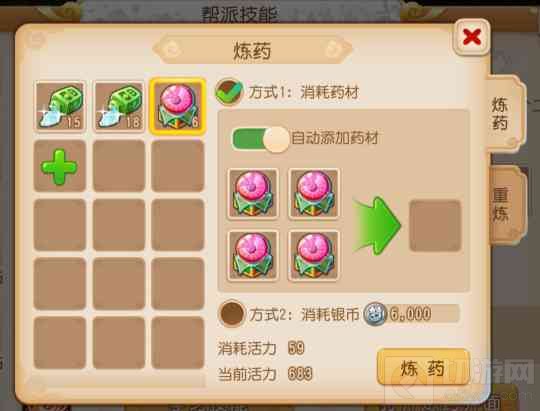This screenshot has height=411, width=540.
Task: Close the 炼药 dialog with the red X
Action: [471, 37]
